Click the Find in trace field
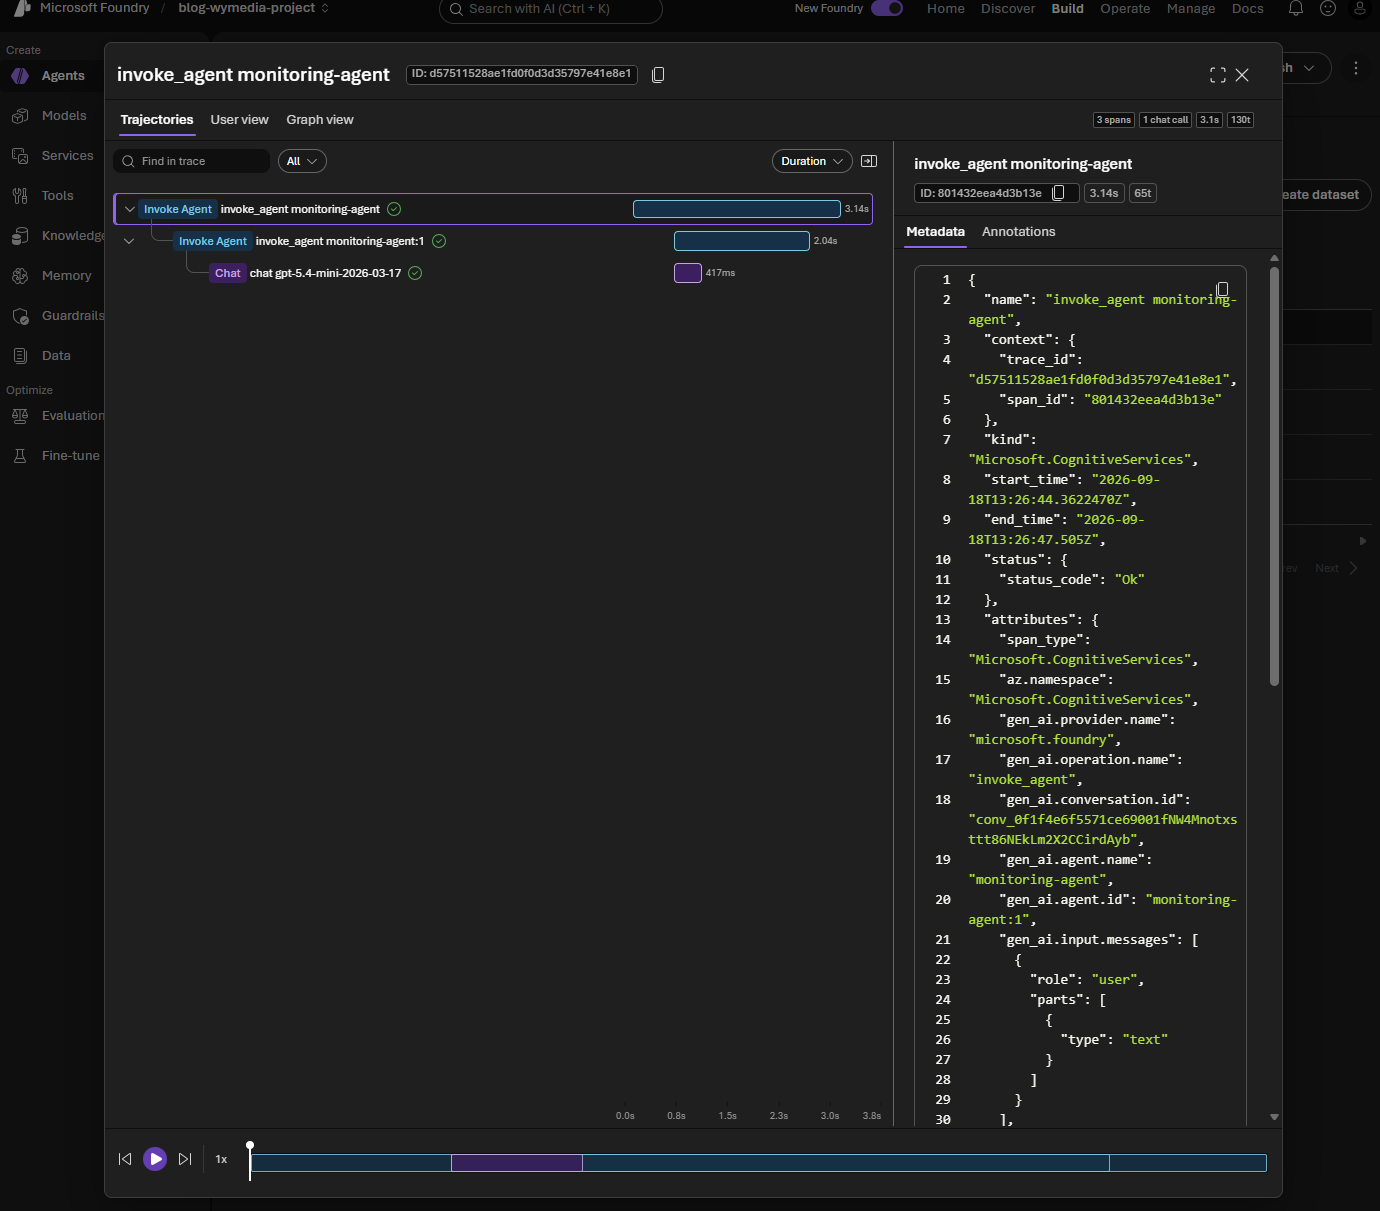 tap(192, 161)
